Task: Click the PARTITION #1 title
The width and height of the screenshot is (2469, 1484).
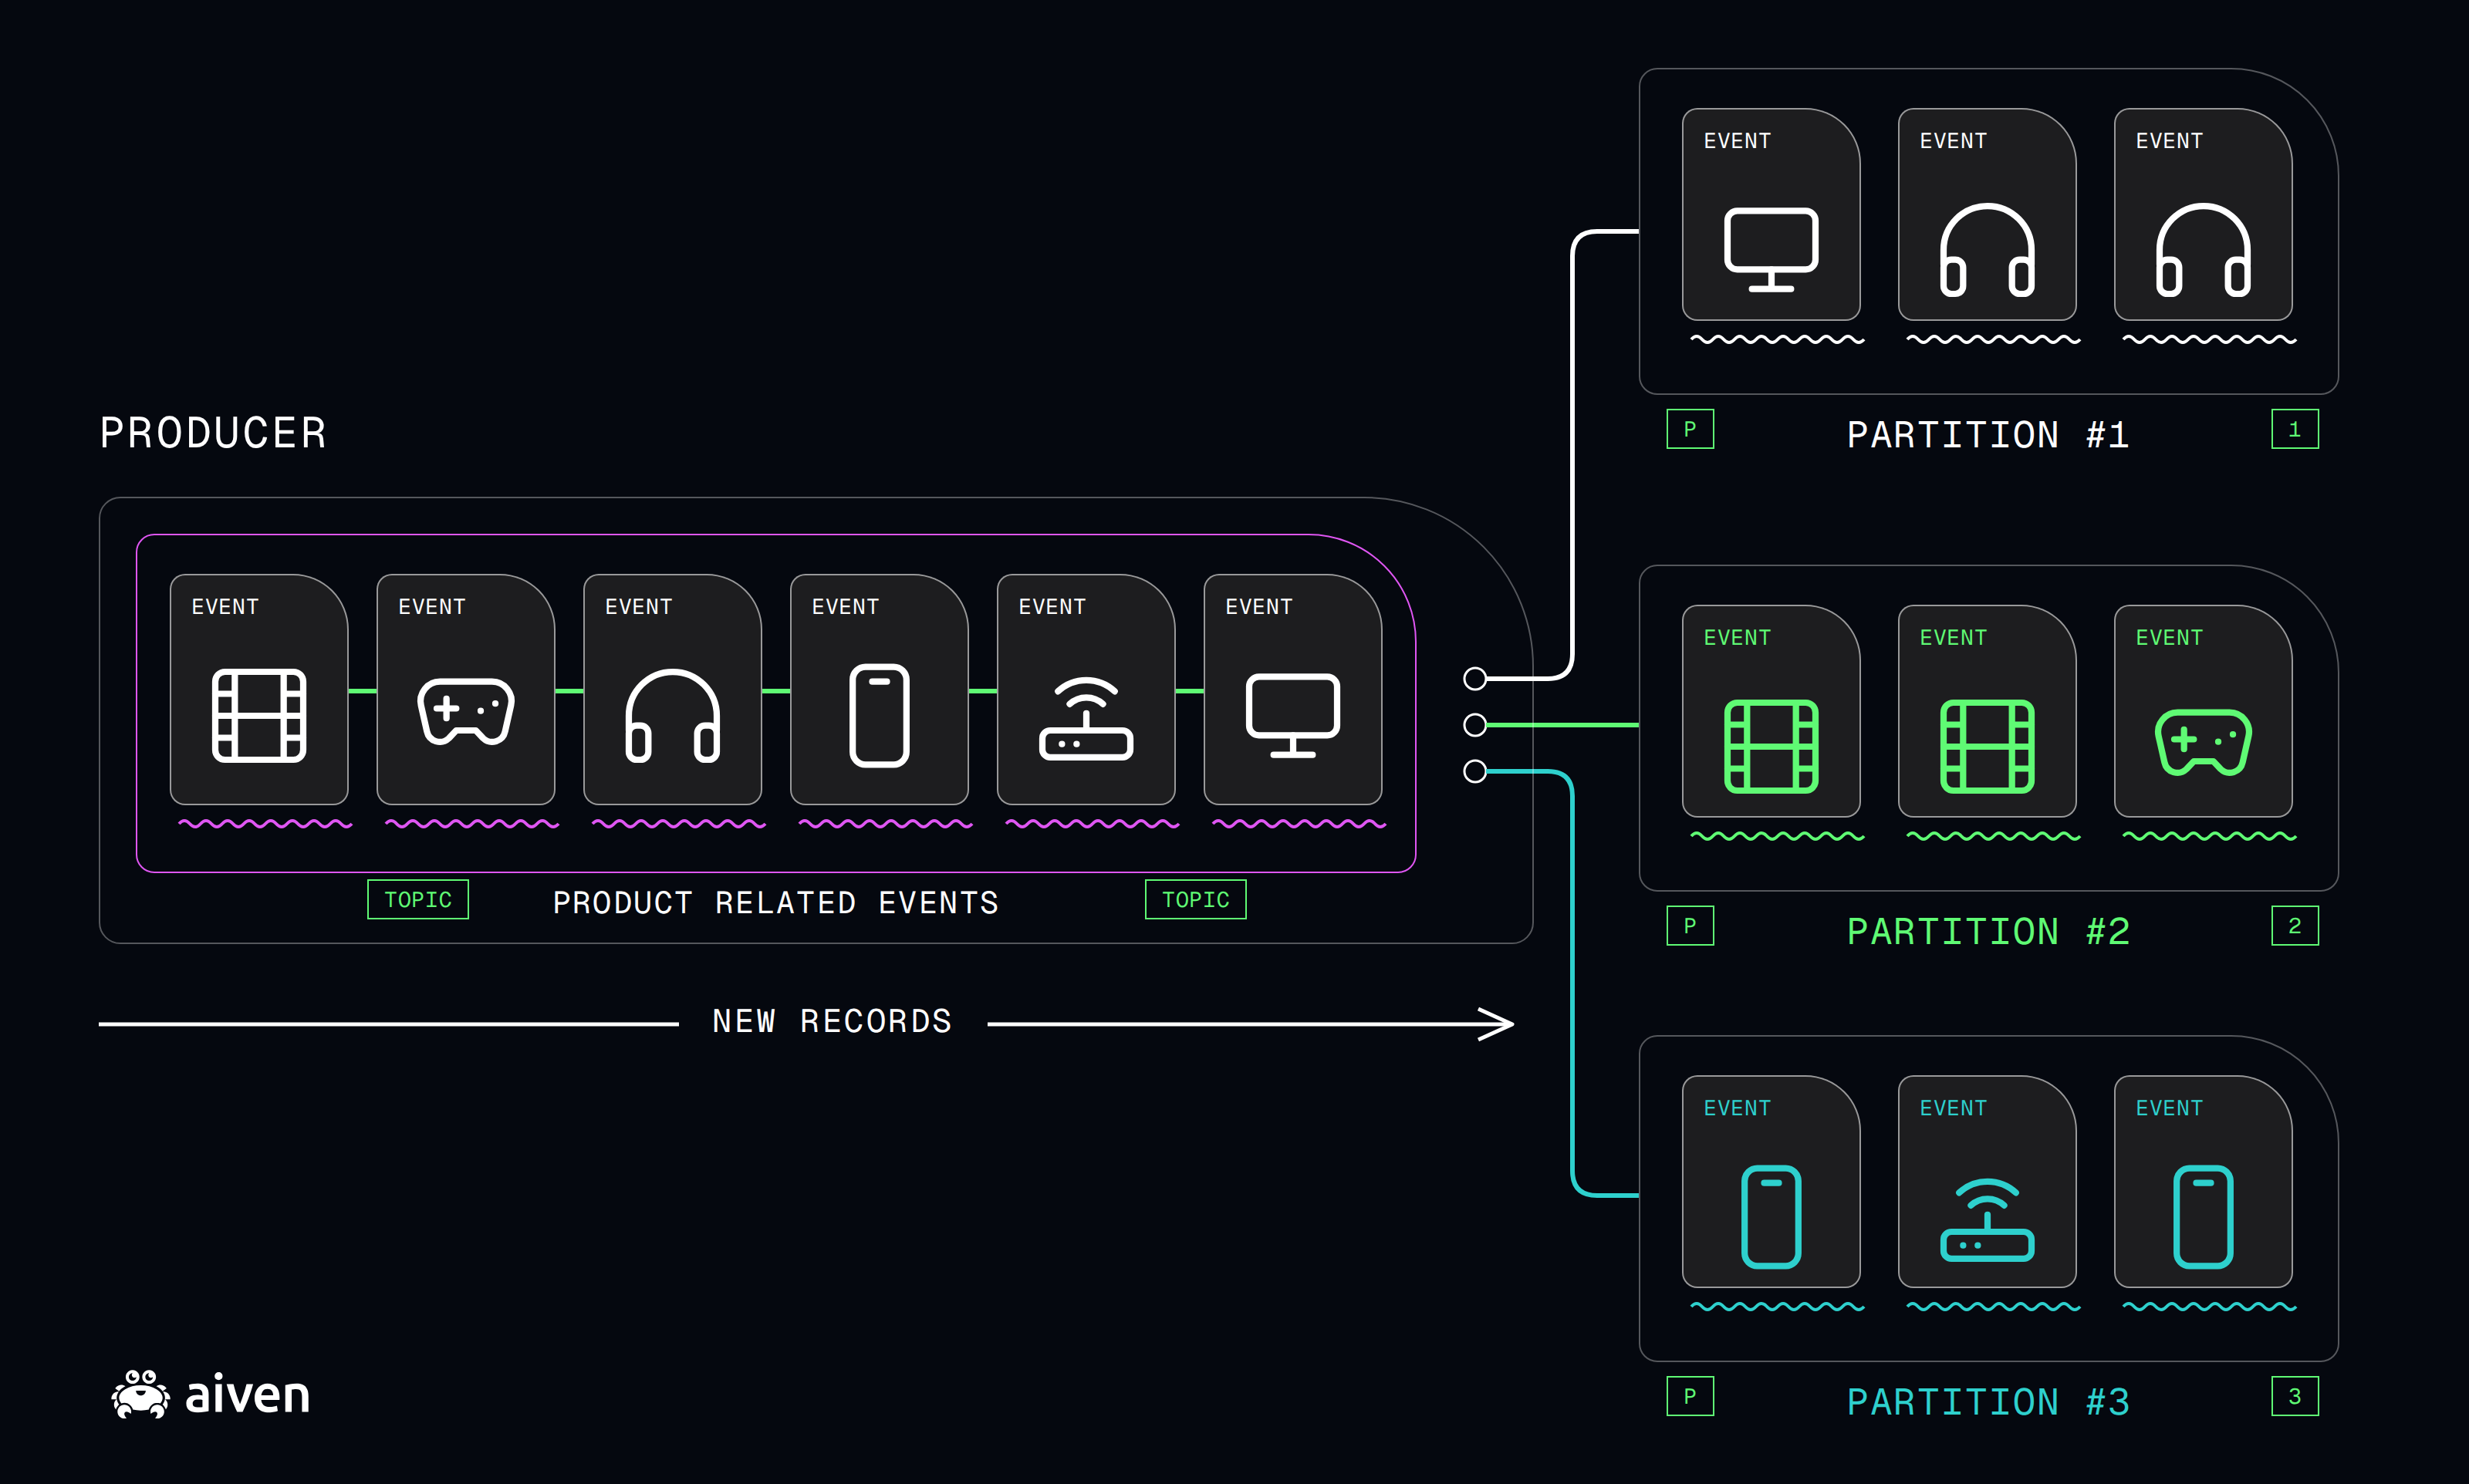Action: [x=1988, y=435]
